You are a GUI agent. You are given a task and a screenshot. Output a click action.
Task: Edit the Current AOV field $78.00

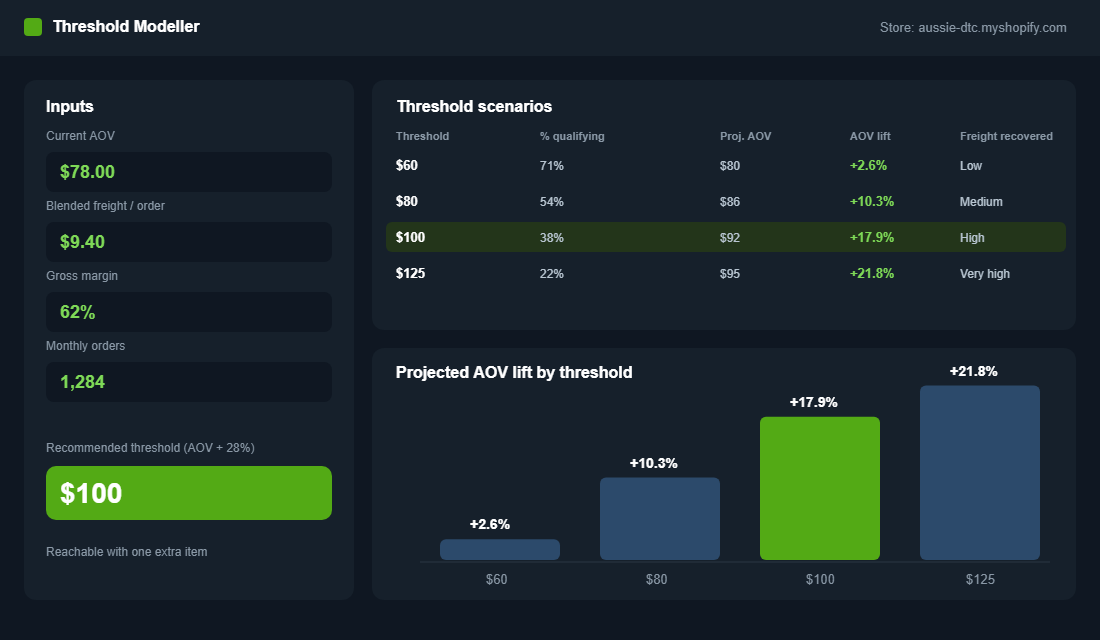point(189,172)
